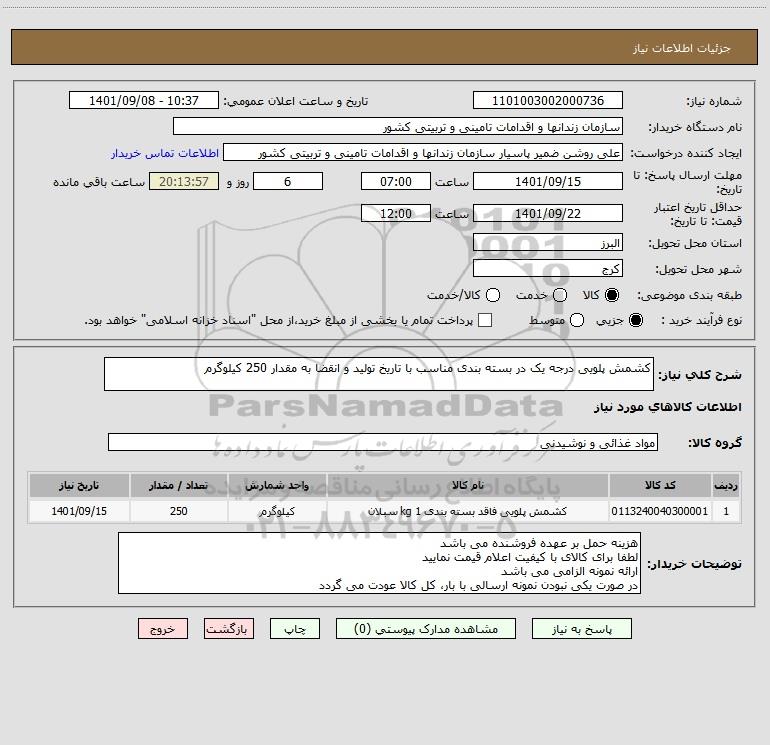770x745 pixels.
Task: Select the متوسط purchase type radio
Action: [x=577, y=320]
